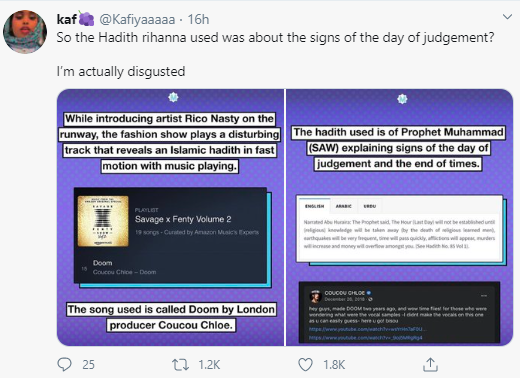
Task: View the 1.2K retweets count
Action: 209,365
